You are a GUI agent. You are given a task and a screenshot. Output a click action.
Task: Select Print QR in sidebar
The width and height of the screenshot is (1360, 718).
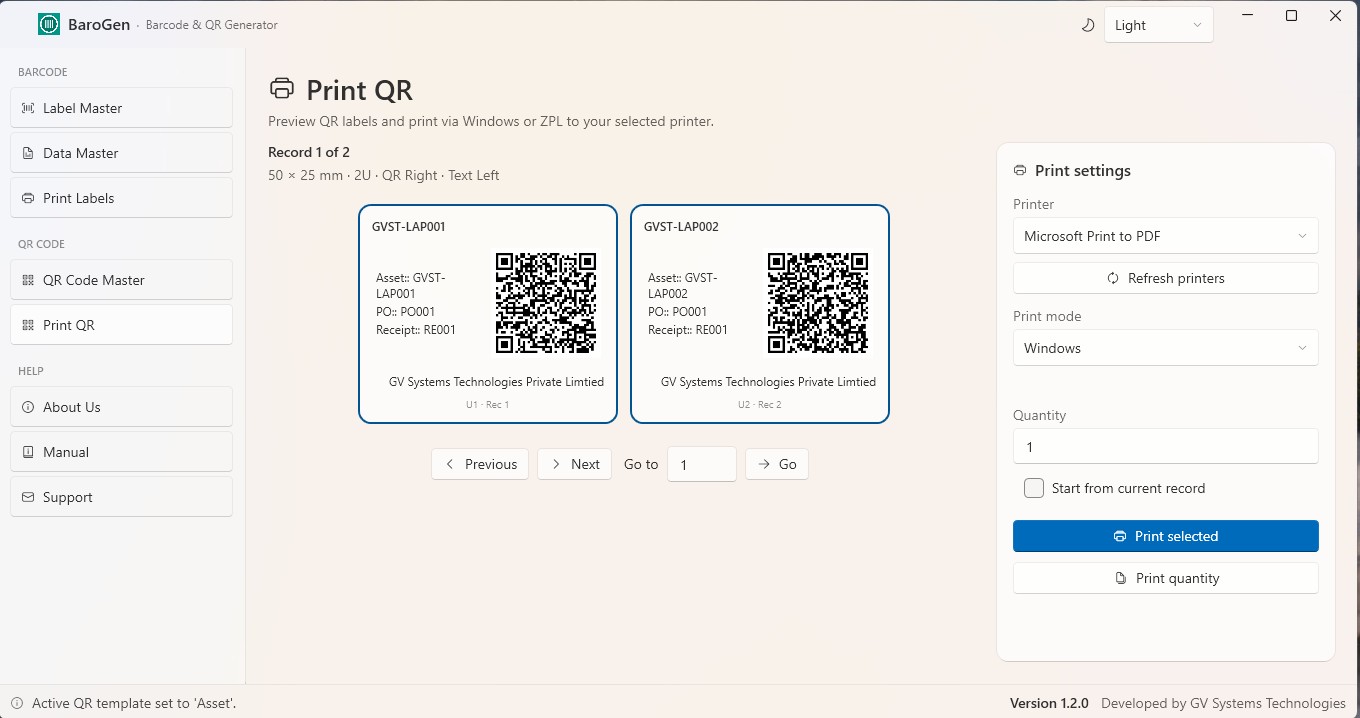point(121,325)
